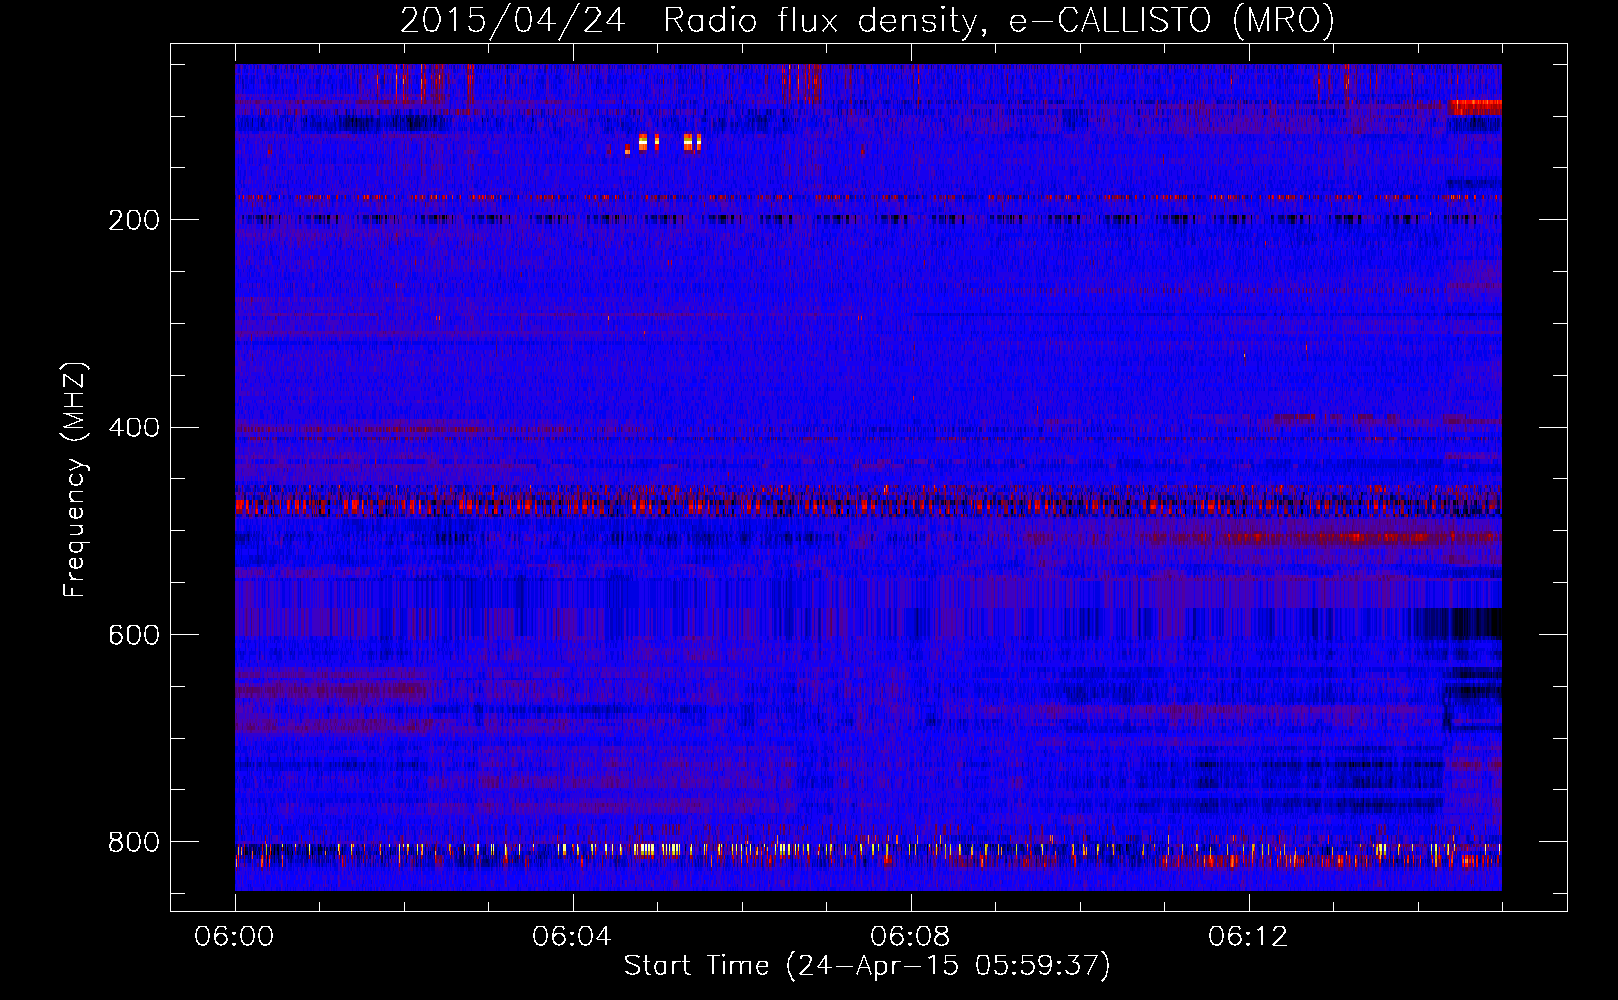Click the 06:00 time tick label
The width and height of the screenshot is (1618, 1000).
tap(234, 937)
